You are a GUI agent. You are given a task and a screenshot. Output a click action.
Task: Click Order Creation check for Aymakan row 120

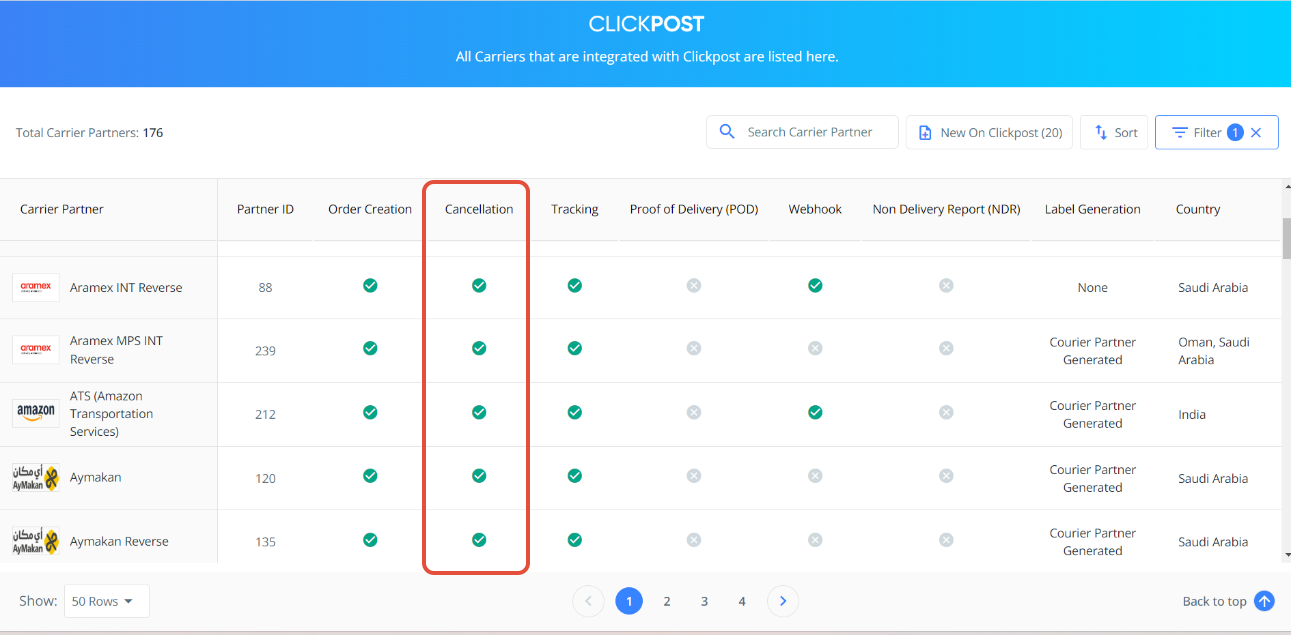pos(370,476)
